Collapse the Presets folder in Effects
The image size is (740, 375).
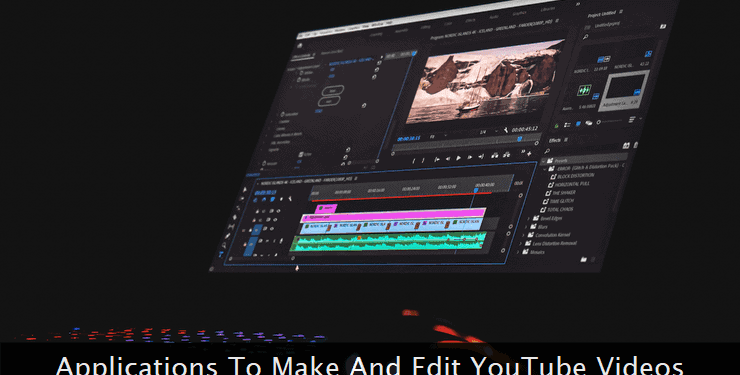point(543,161)
